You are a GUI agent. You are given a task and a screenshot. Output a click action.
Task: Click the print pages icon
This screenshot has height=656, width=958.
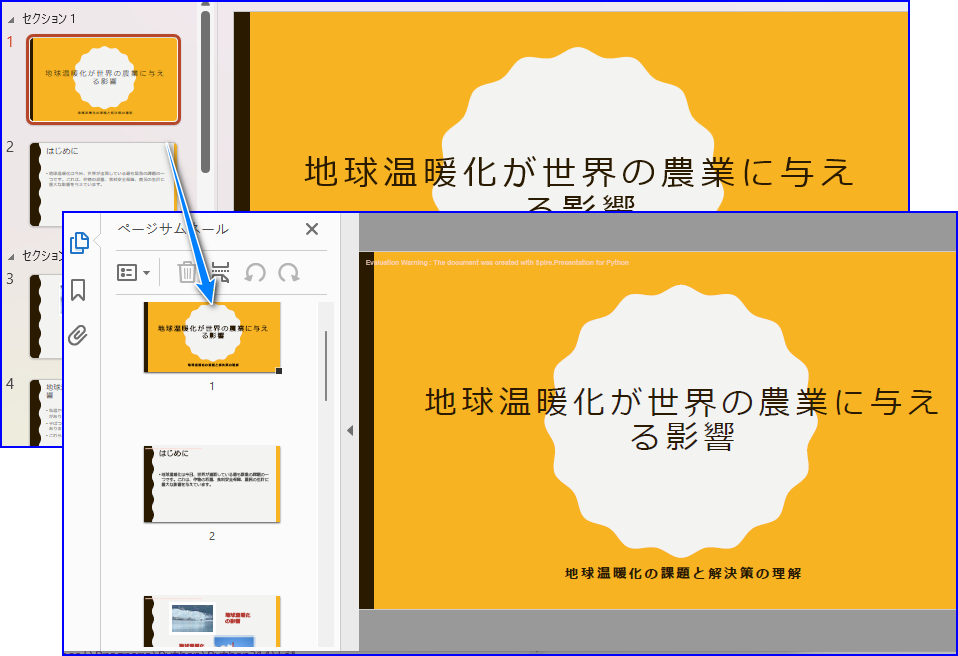pyautogui.click(x=221, y=272)
